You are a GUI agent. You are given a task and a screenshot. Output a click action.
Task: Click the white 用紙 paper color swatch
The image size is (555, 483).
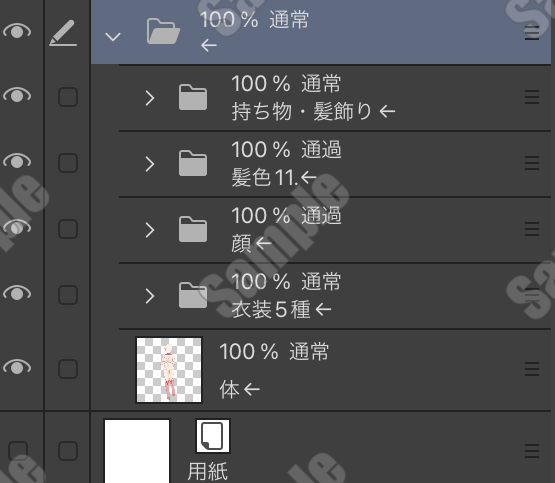[137, 451]
